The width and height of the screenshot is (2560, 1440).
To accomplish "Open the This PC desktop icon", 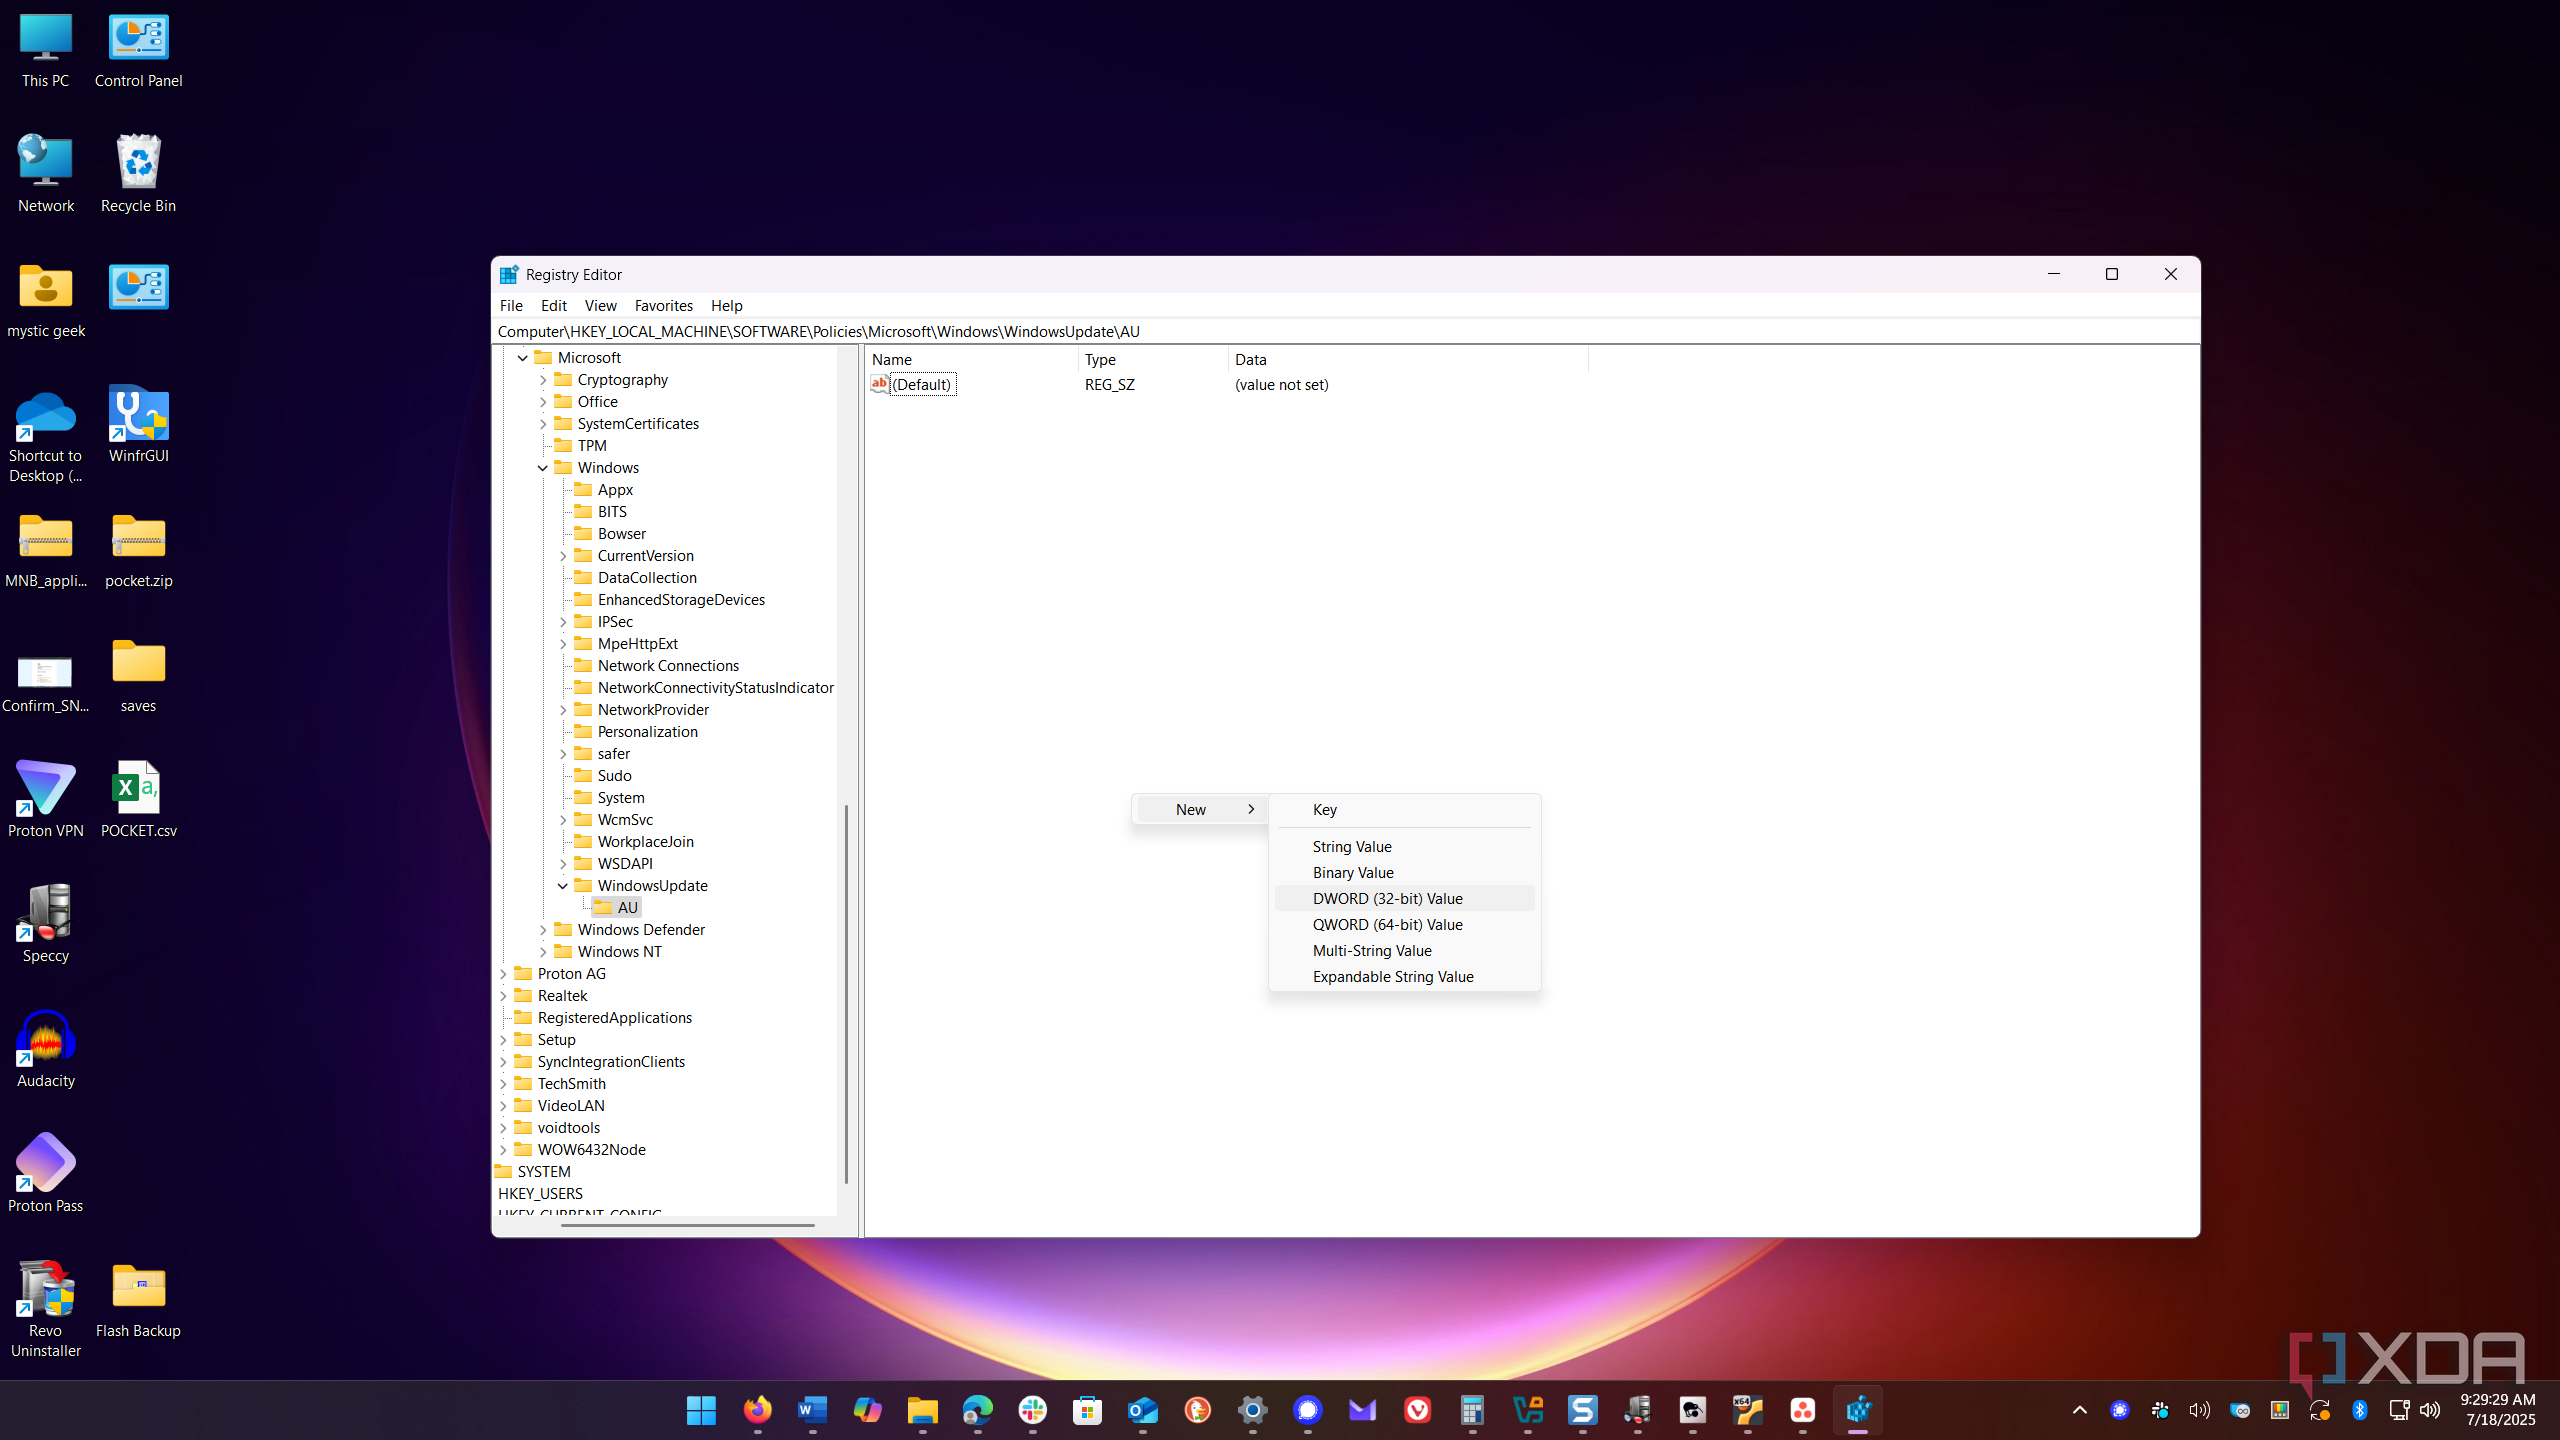I will 45,51.
